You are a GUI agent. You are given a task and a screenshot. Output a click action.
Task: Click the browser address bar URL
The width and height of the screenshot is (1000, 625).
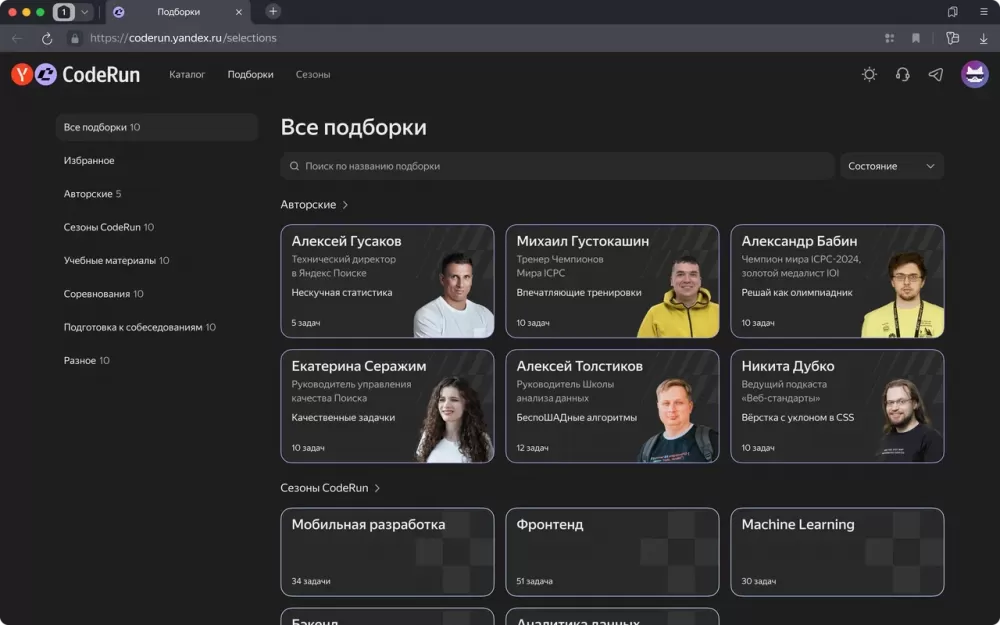coord(184,38)
